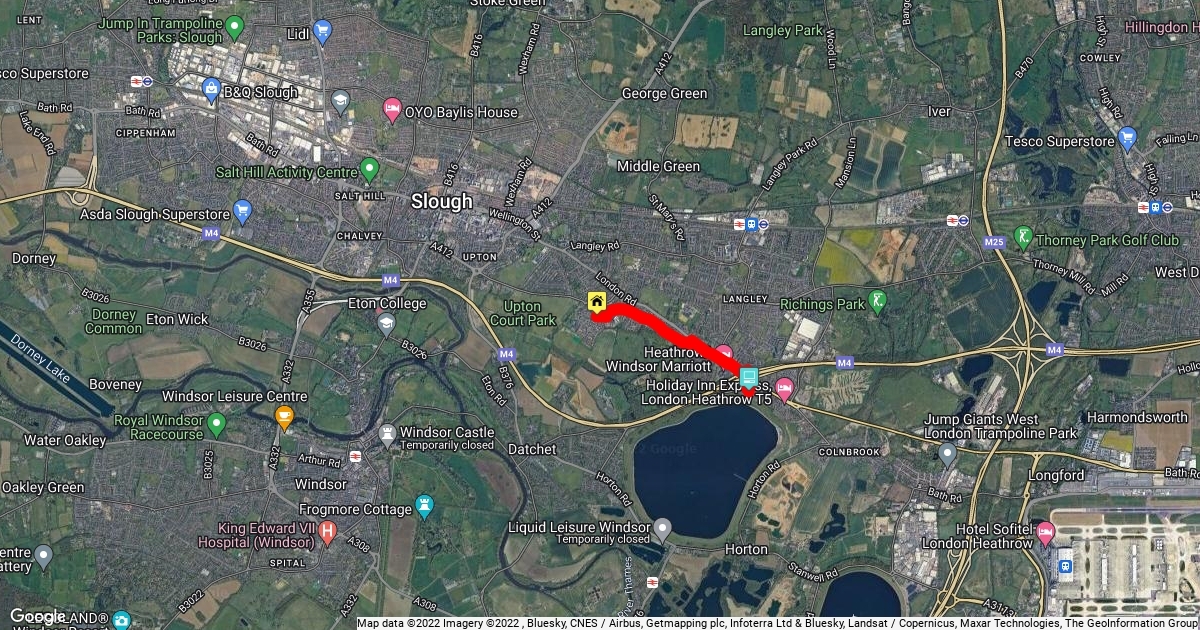Click the Hotel Sofitel London Heathrow pin
The width and height of the screenshot is (1200, 630).
click(x=1046, y=531)
